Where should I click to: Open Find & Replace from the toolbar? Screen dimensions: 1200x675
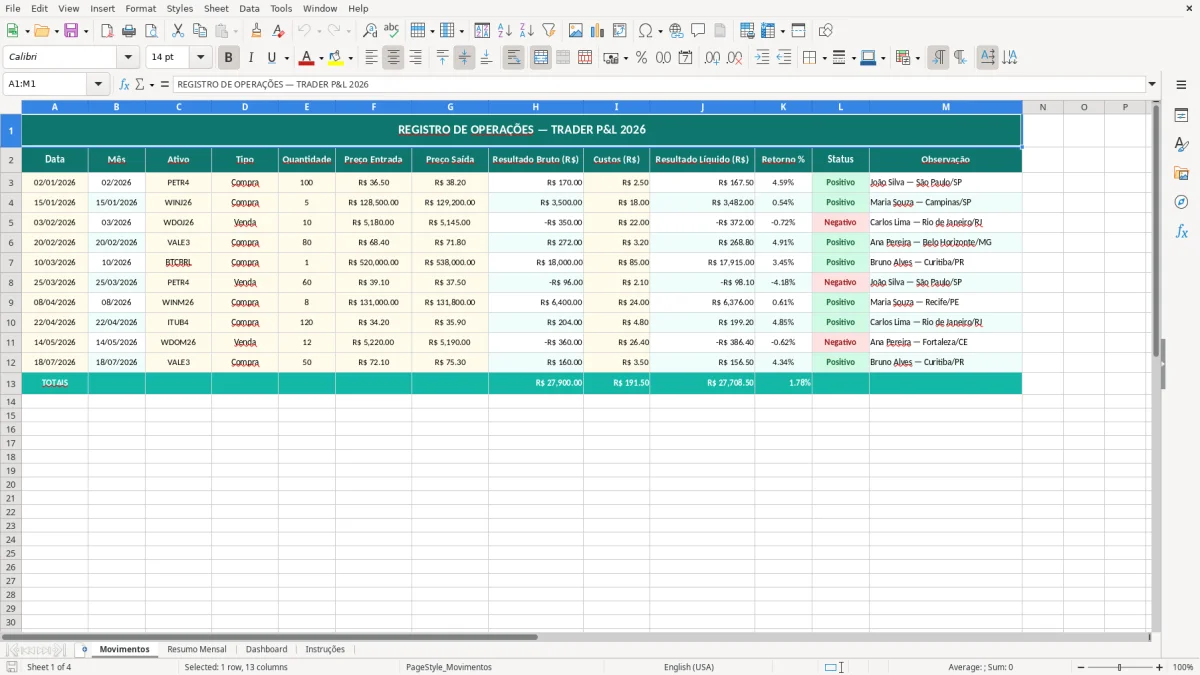click(x=370, y=31)
